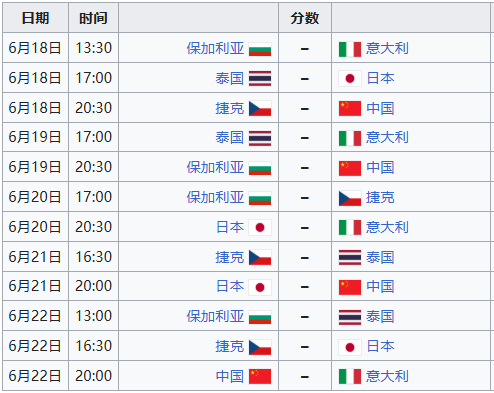Image resolution: width=494 pixels, height=393 pixels.
Task: Open 泰国 link in June 22 13:00 row
Action: coord(380,316)
